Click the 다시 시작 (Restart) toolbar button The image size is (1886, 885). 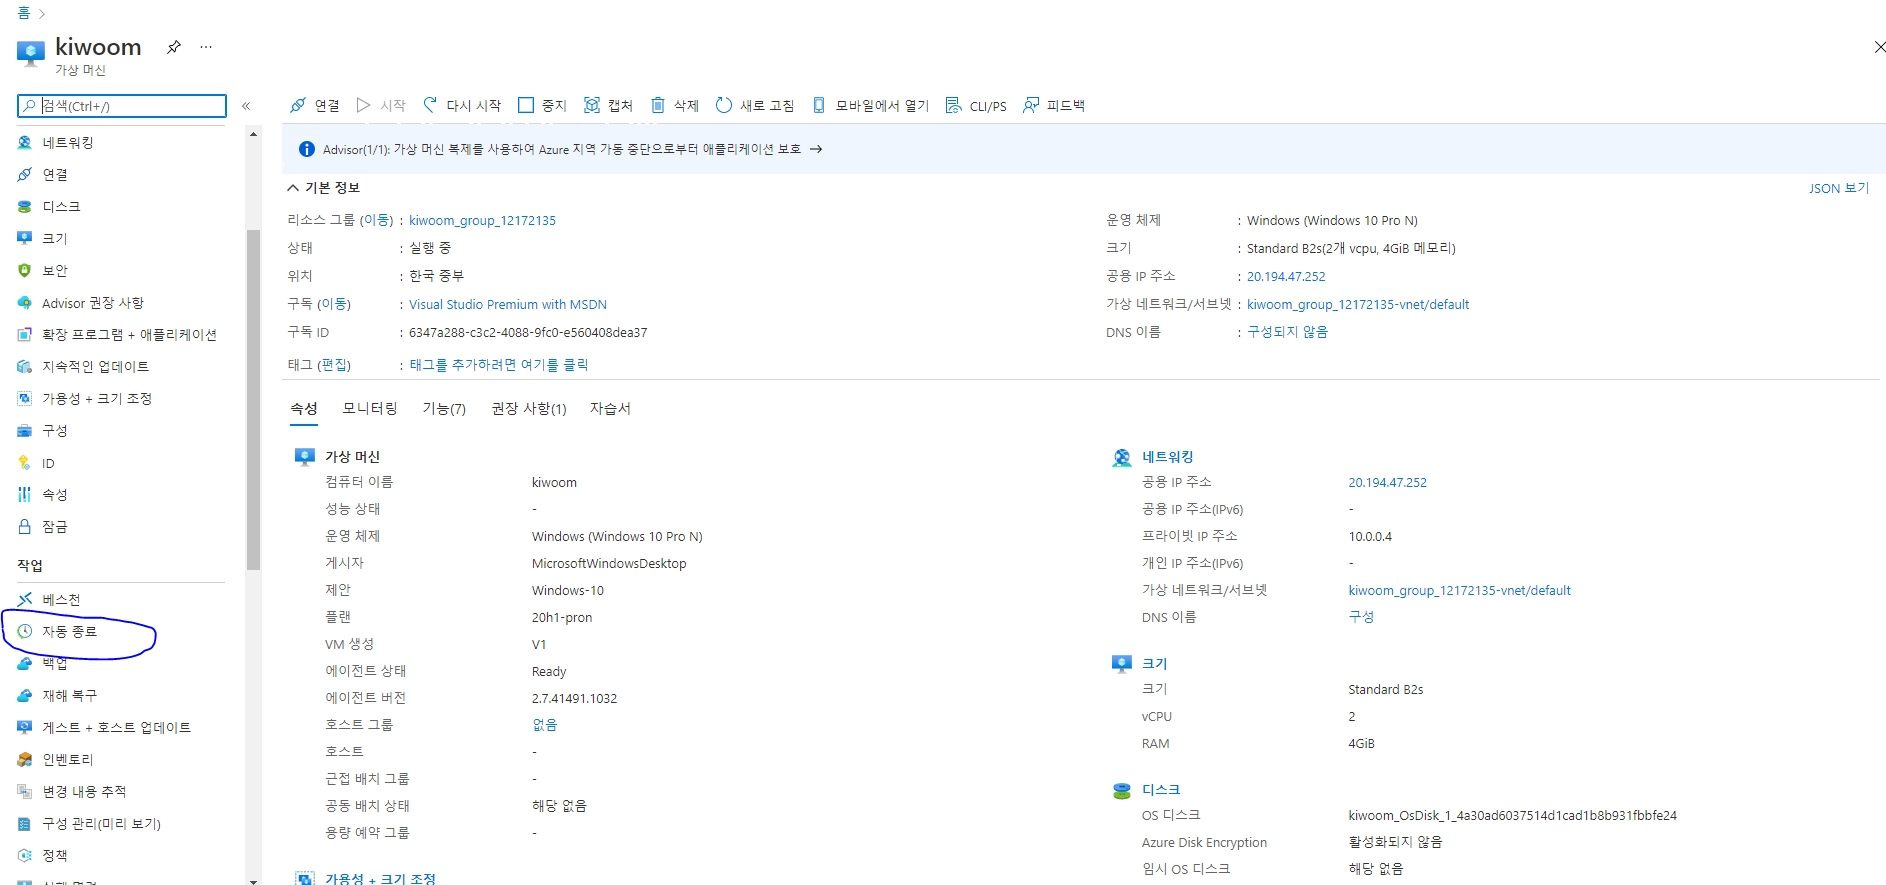click(462, 105)
